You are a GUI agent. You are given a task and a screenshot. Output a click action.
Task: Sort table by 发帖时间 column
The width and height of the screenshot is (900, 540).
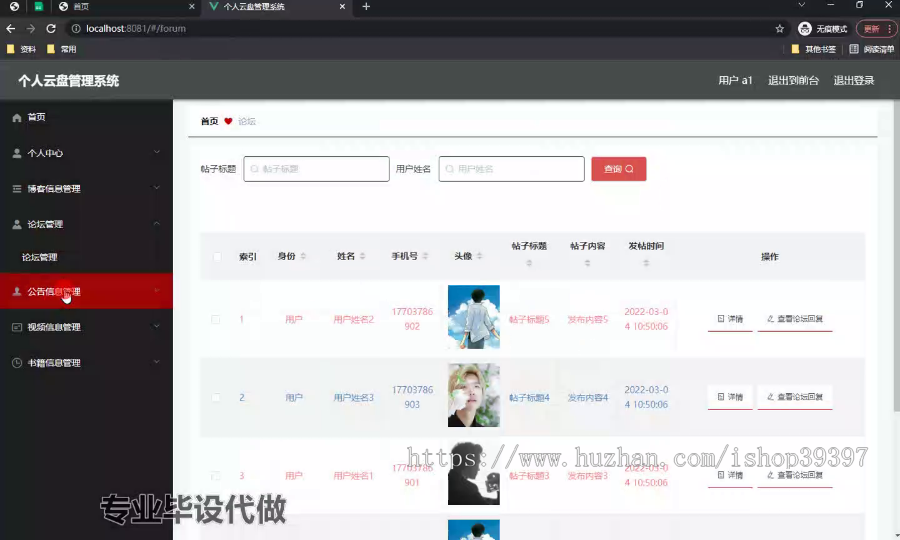click(646, 263)
